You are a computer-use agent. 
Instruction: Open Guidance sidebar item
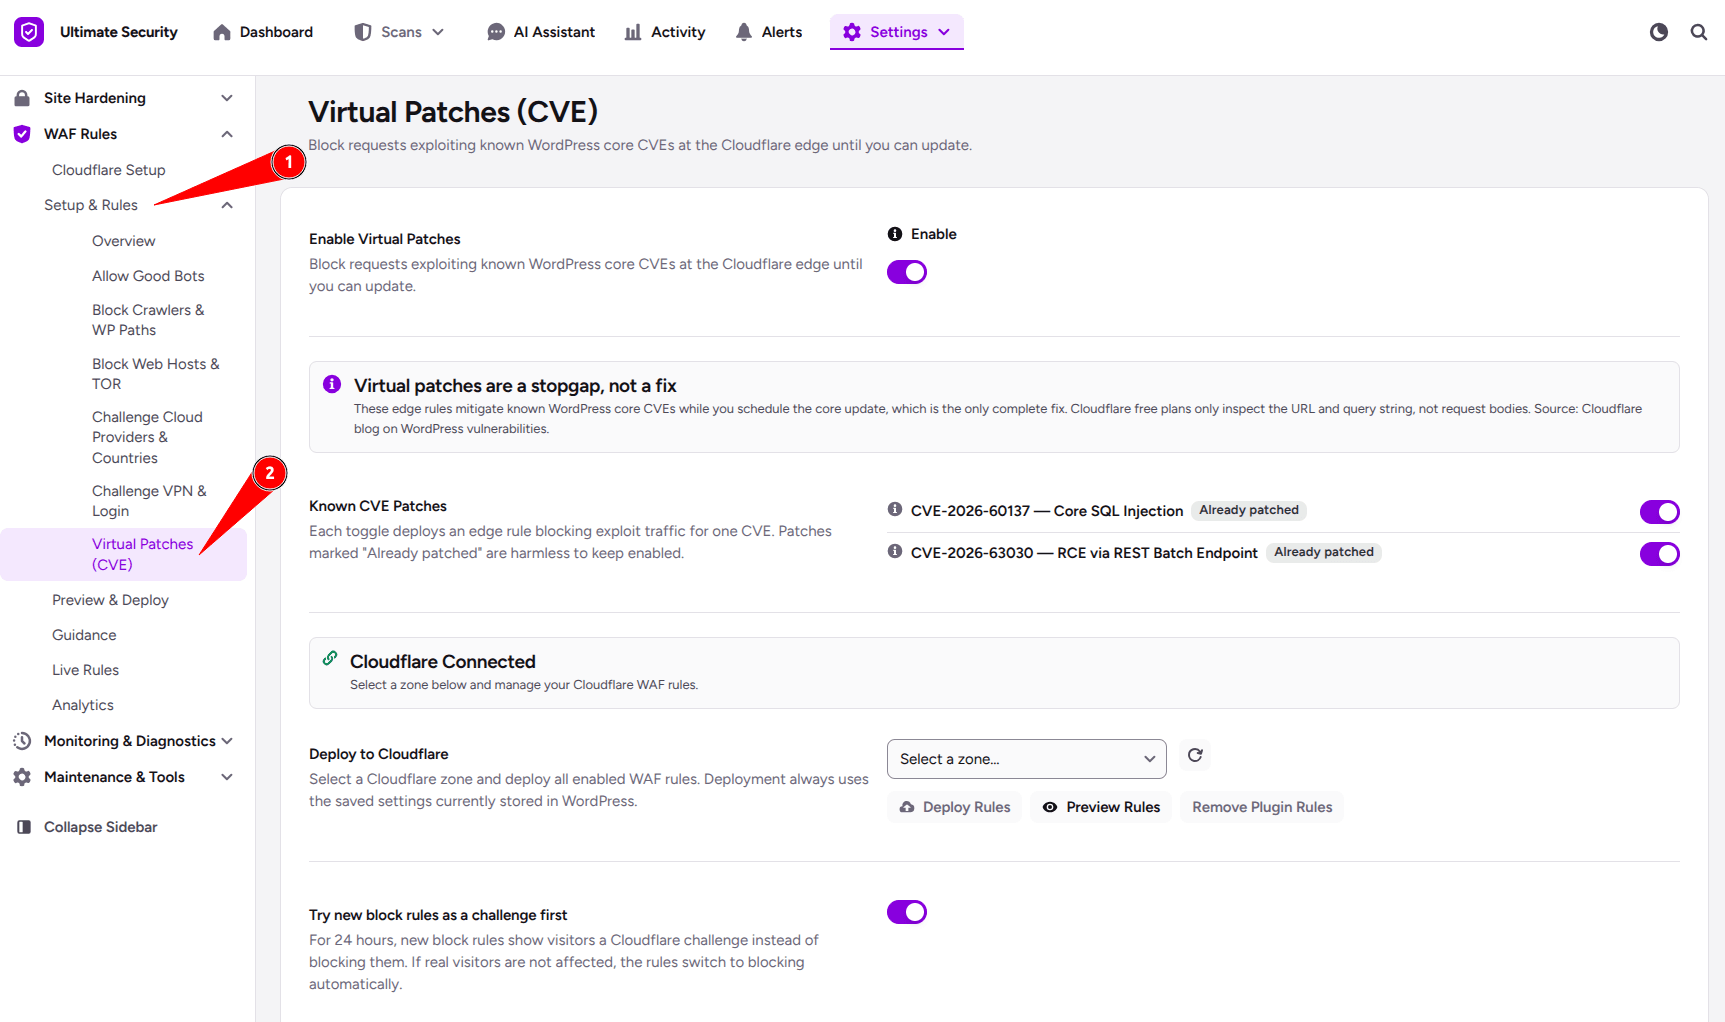[84, 635]
